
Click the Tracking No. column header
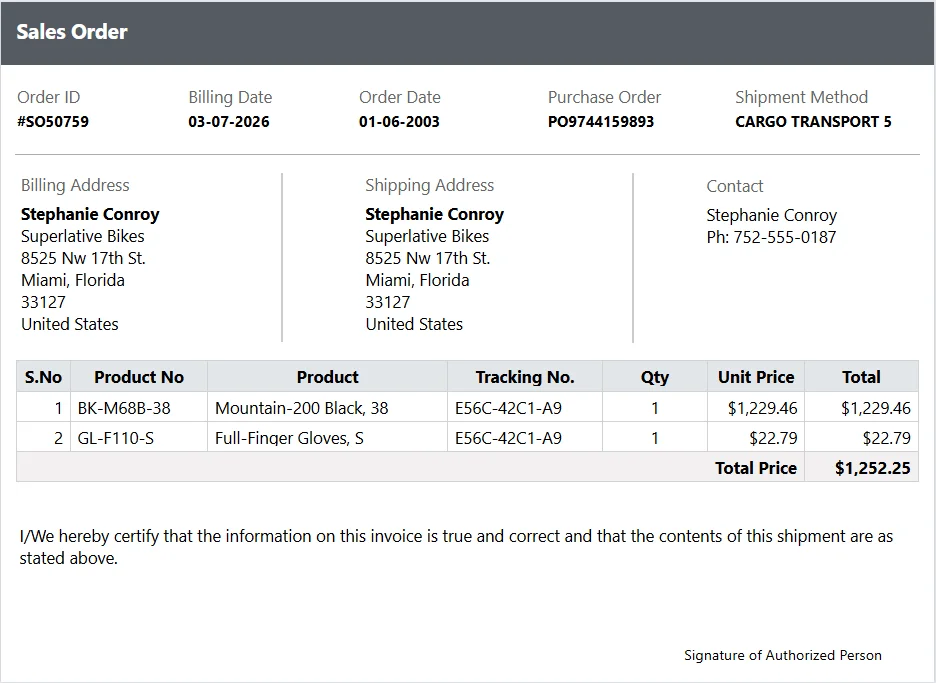tap(525, 377)
